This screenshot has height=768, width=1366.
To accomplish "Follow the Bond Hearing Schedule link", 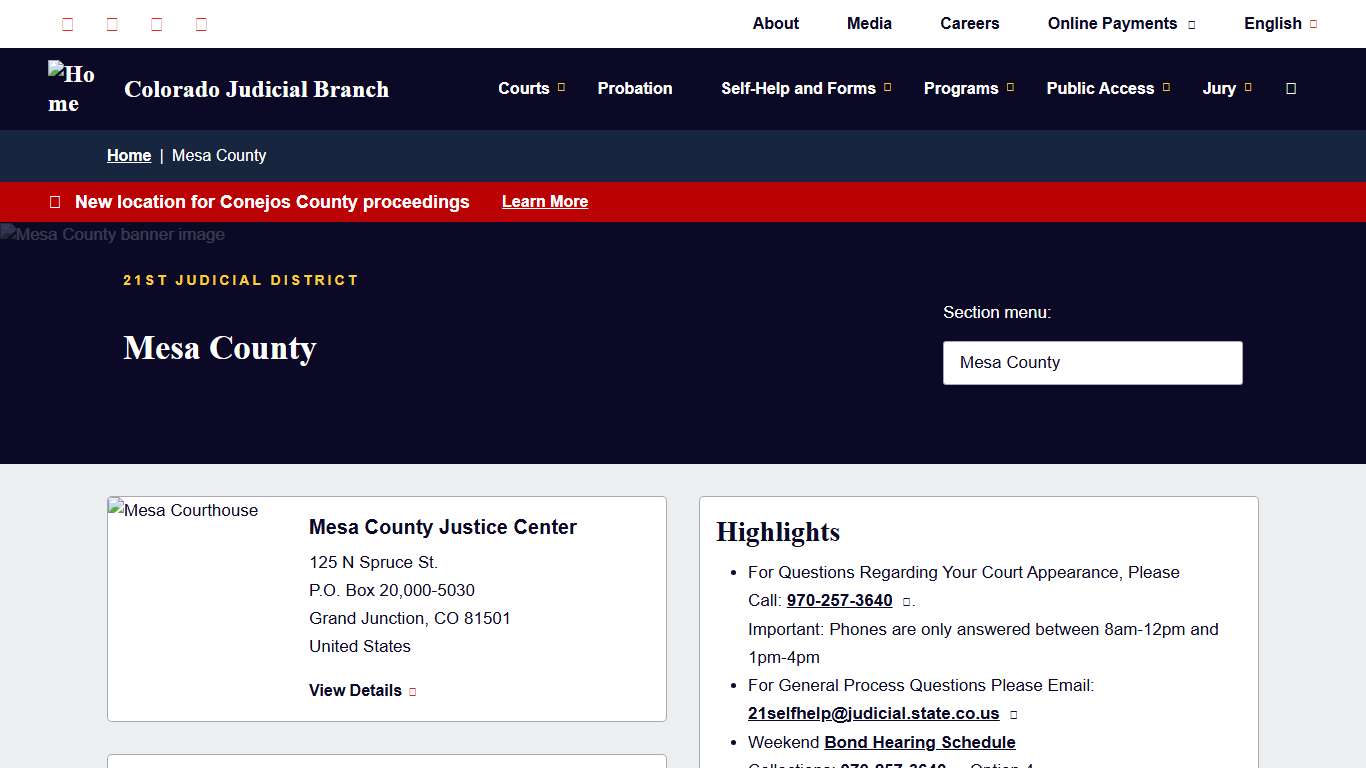I will click(x=919, y=742).
